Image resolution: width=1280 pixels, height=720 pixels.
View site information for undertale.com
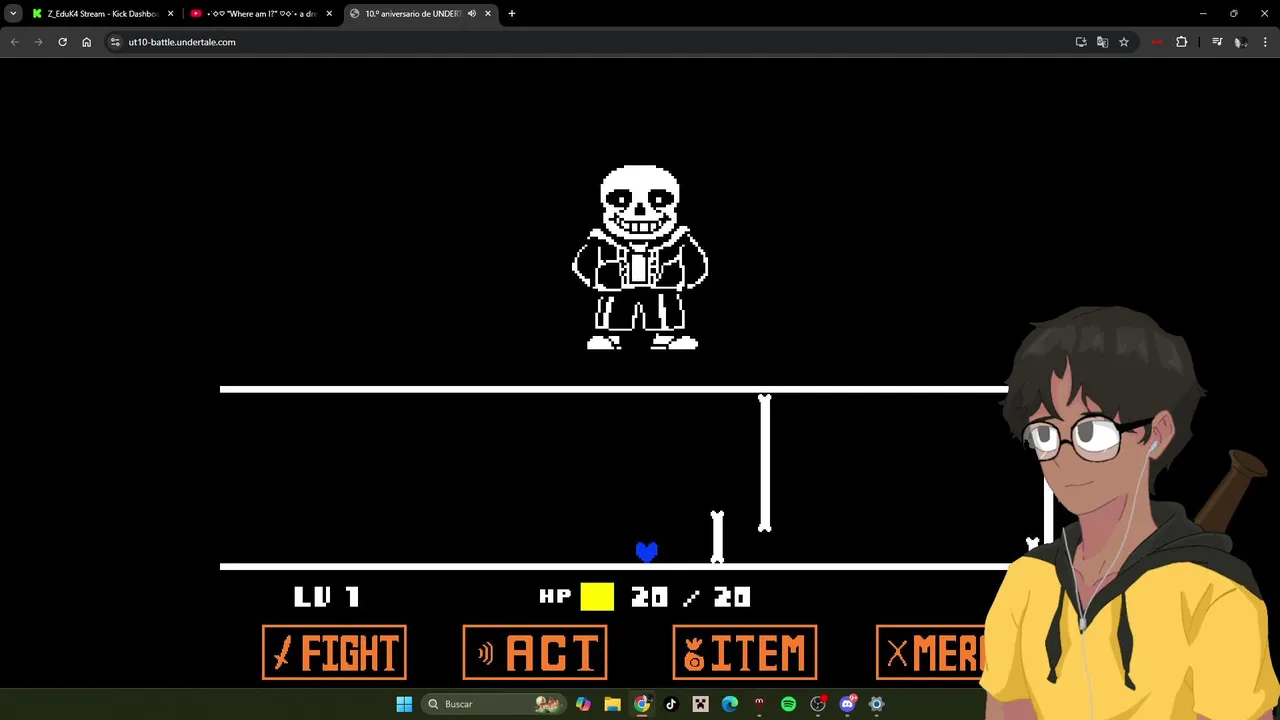coord(115,42)
